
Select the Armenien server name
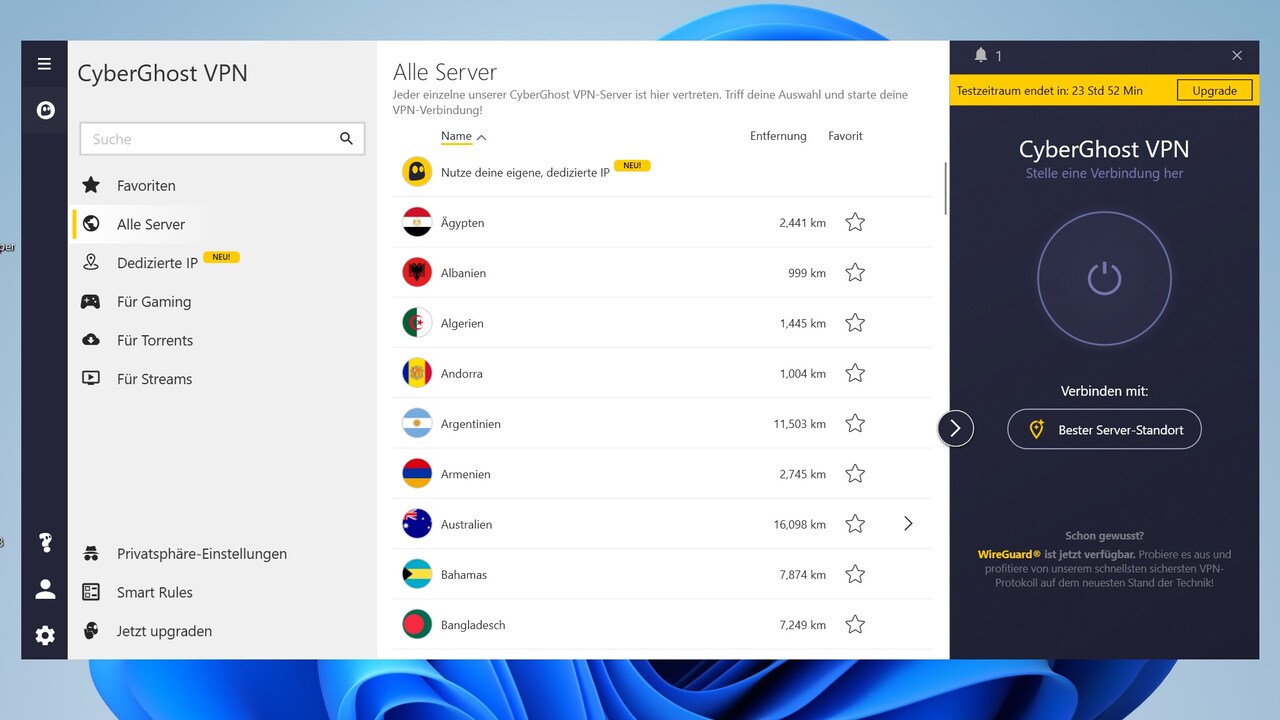(466, 474)
